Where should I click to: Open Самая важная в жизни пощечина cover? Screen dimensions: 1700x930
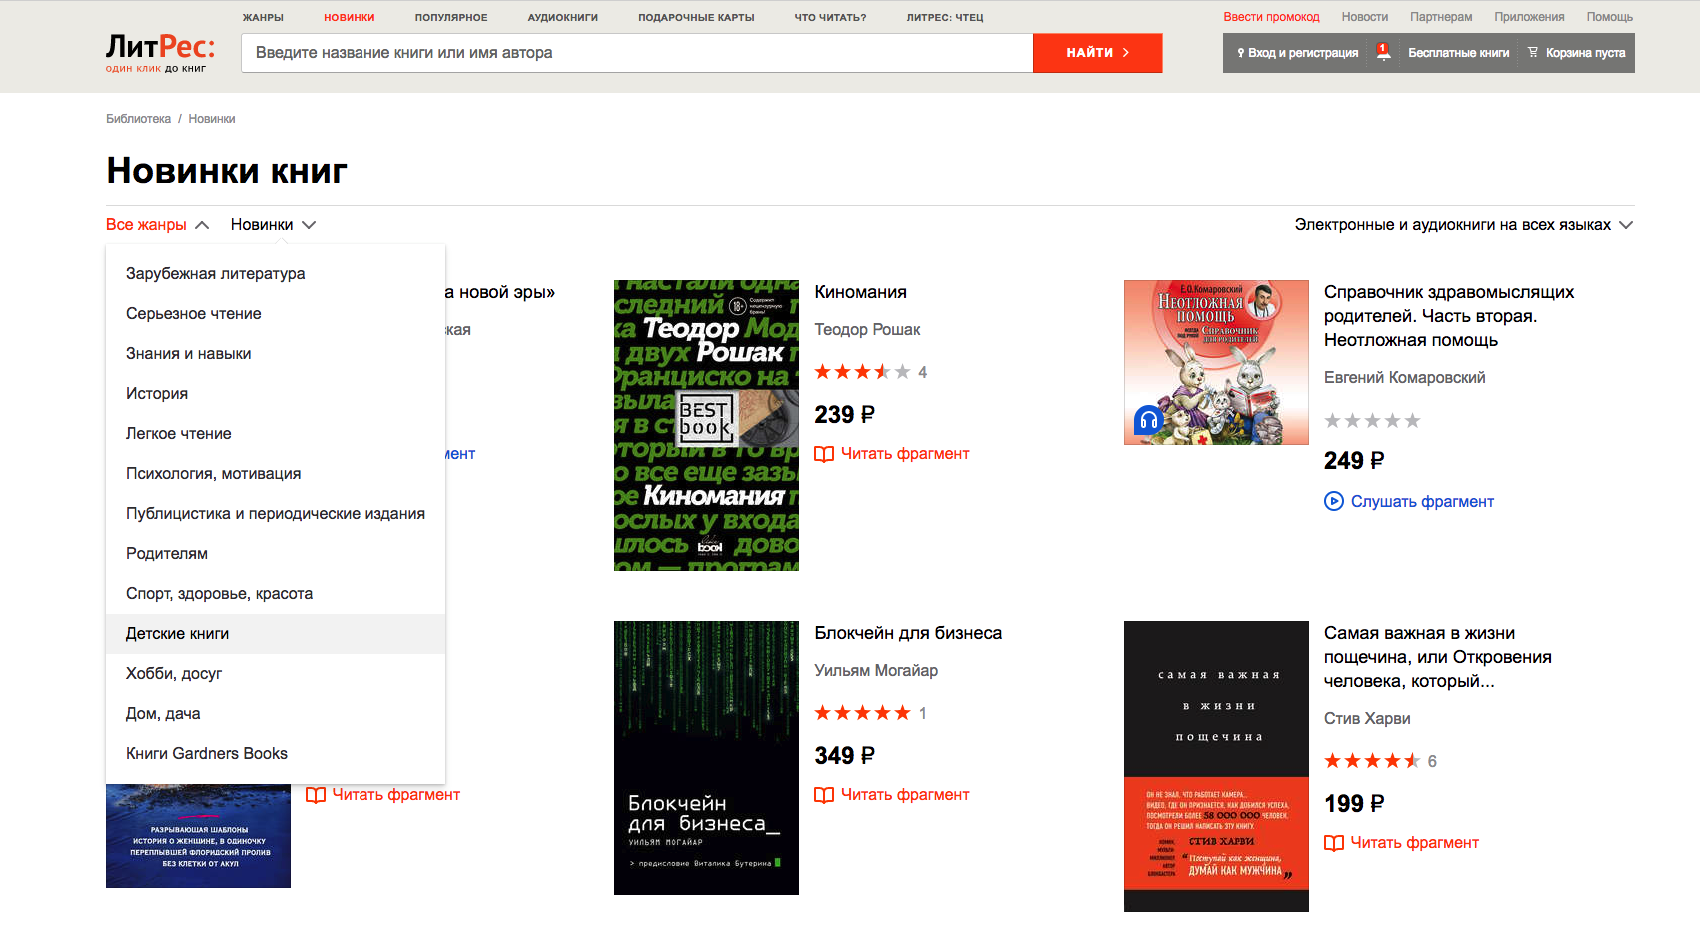click(x=1216, y=766)
